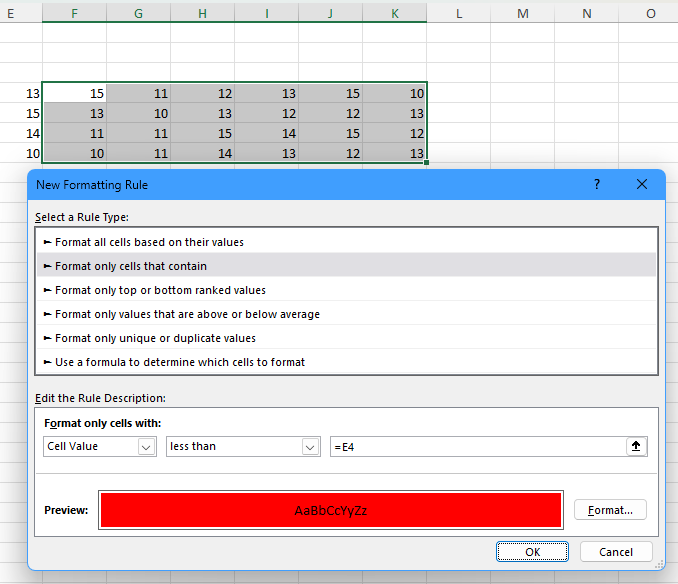Click cell with 13 in column F second data row
This screenshot has width=678, height=584.
pos(74,113)
